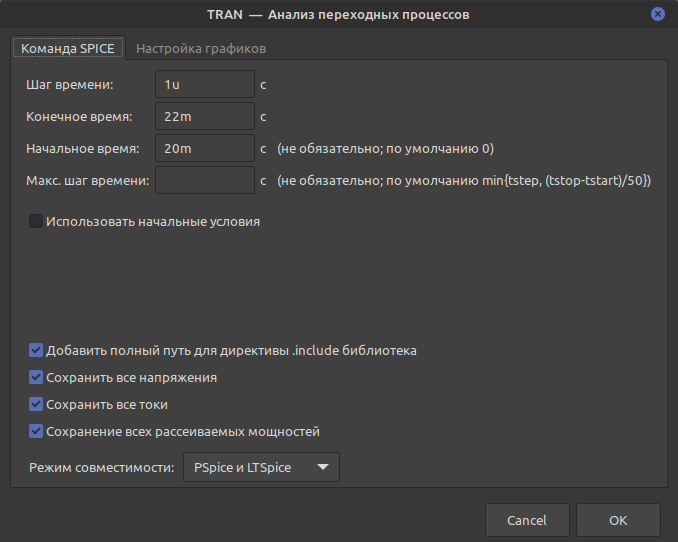Uncheck Добавить полный путь для директивы .include
This screenshot has height=542, width=678.
pyautogui.click(x=36, y=351)
